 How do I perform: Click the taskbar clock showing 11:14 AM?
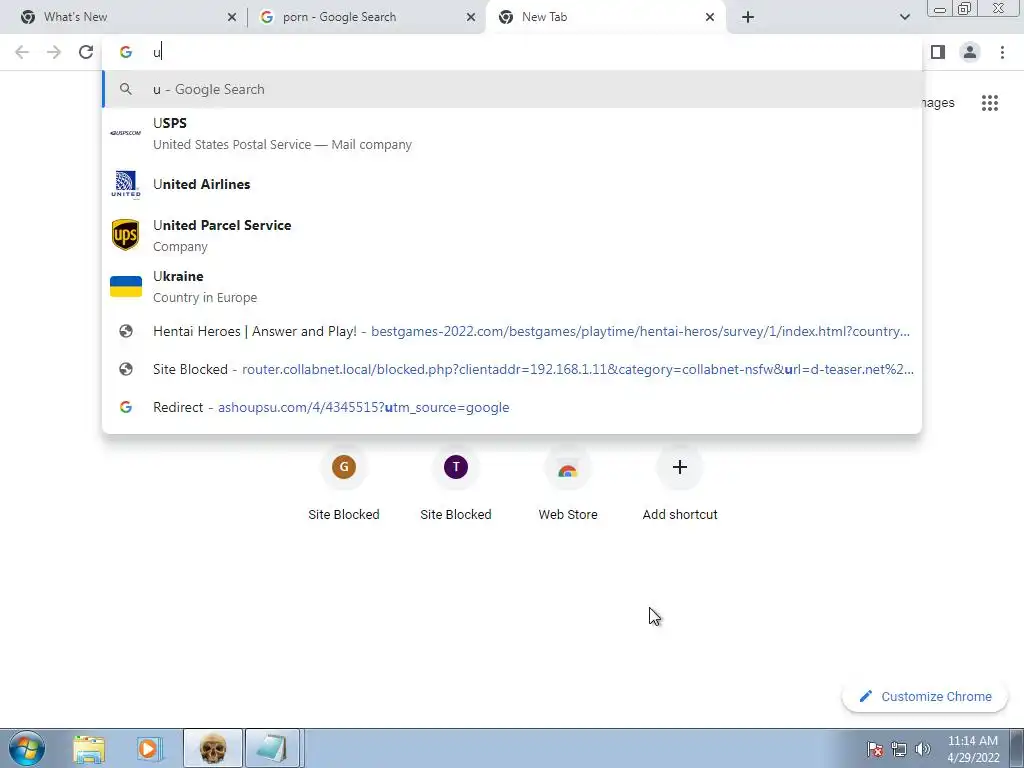(x=973, y=749)
